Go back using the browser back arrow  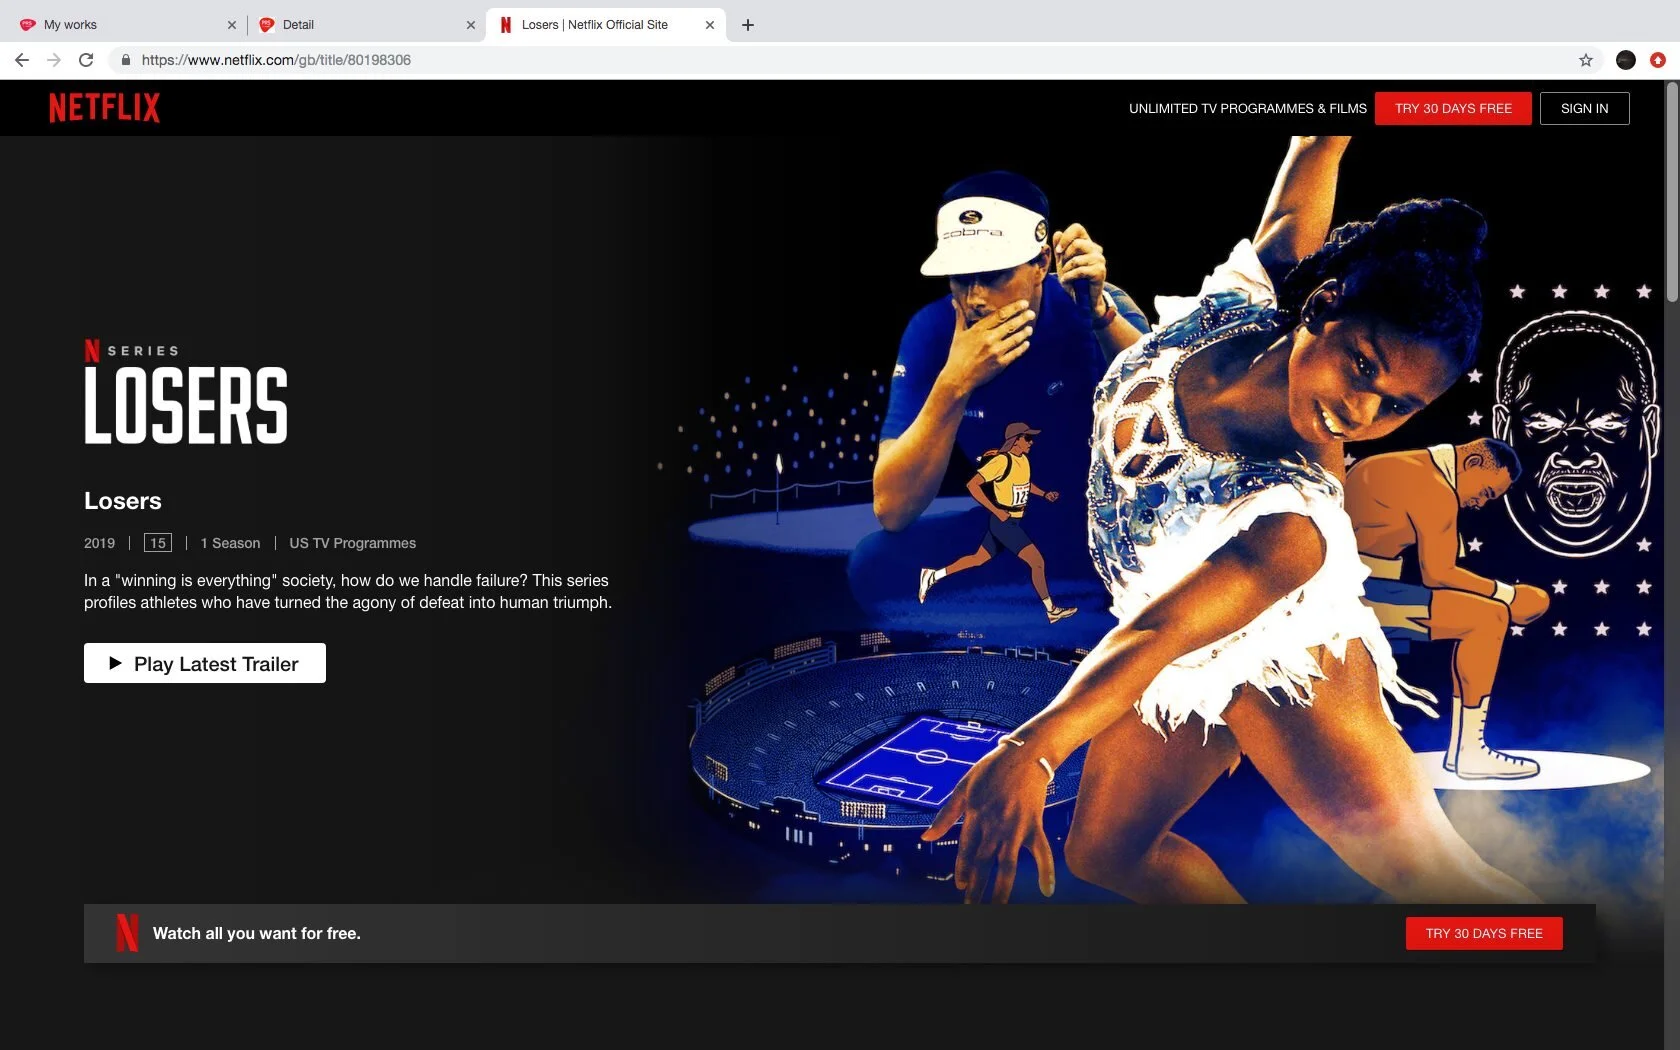pos(22,60)
